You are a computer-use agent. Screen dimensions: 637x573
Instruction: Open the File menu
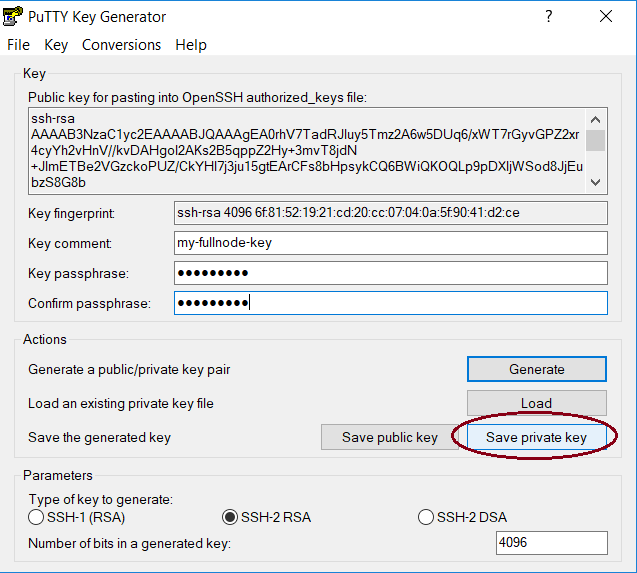(x=18, y=45)
